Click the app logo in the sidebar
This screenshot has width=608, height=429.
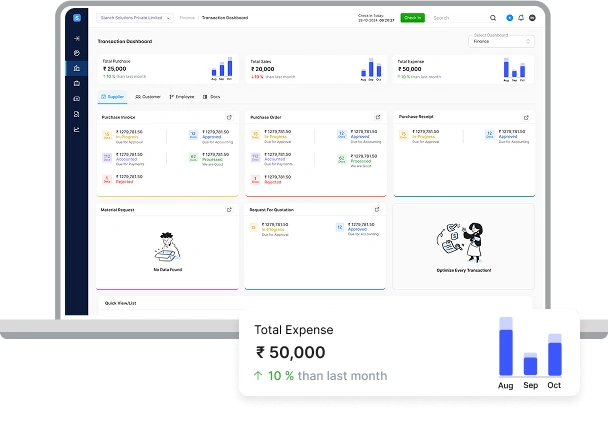(77, 18)
